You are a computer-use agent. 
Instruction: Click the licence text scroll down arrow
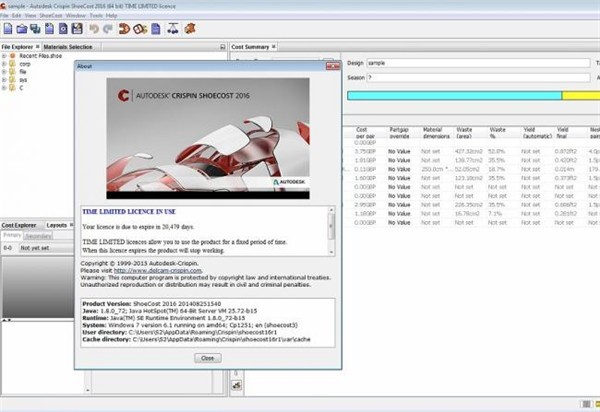[331, 252]
